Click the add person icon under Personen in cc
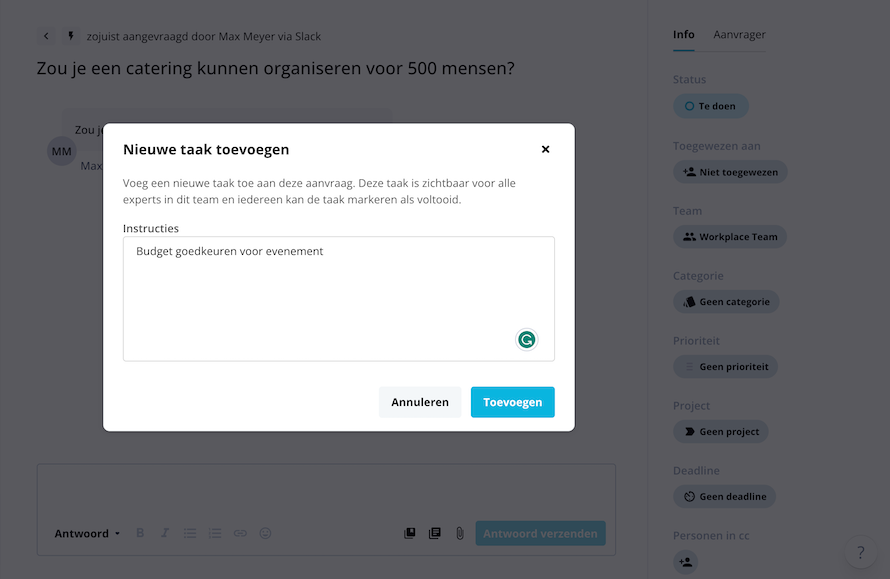Image resolution: width=890 pixels, height=579 pixels. click(x=686, y=562)
